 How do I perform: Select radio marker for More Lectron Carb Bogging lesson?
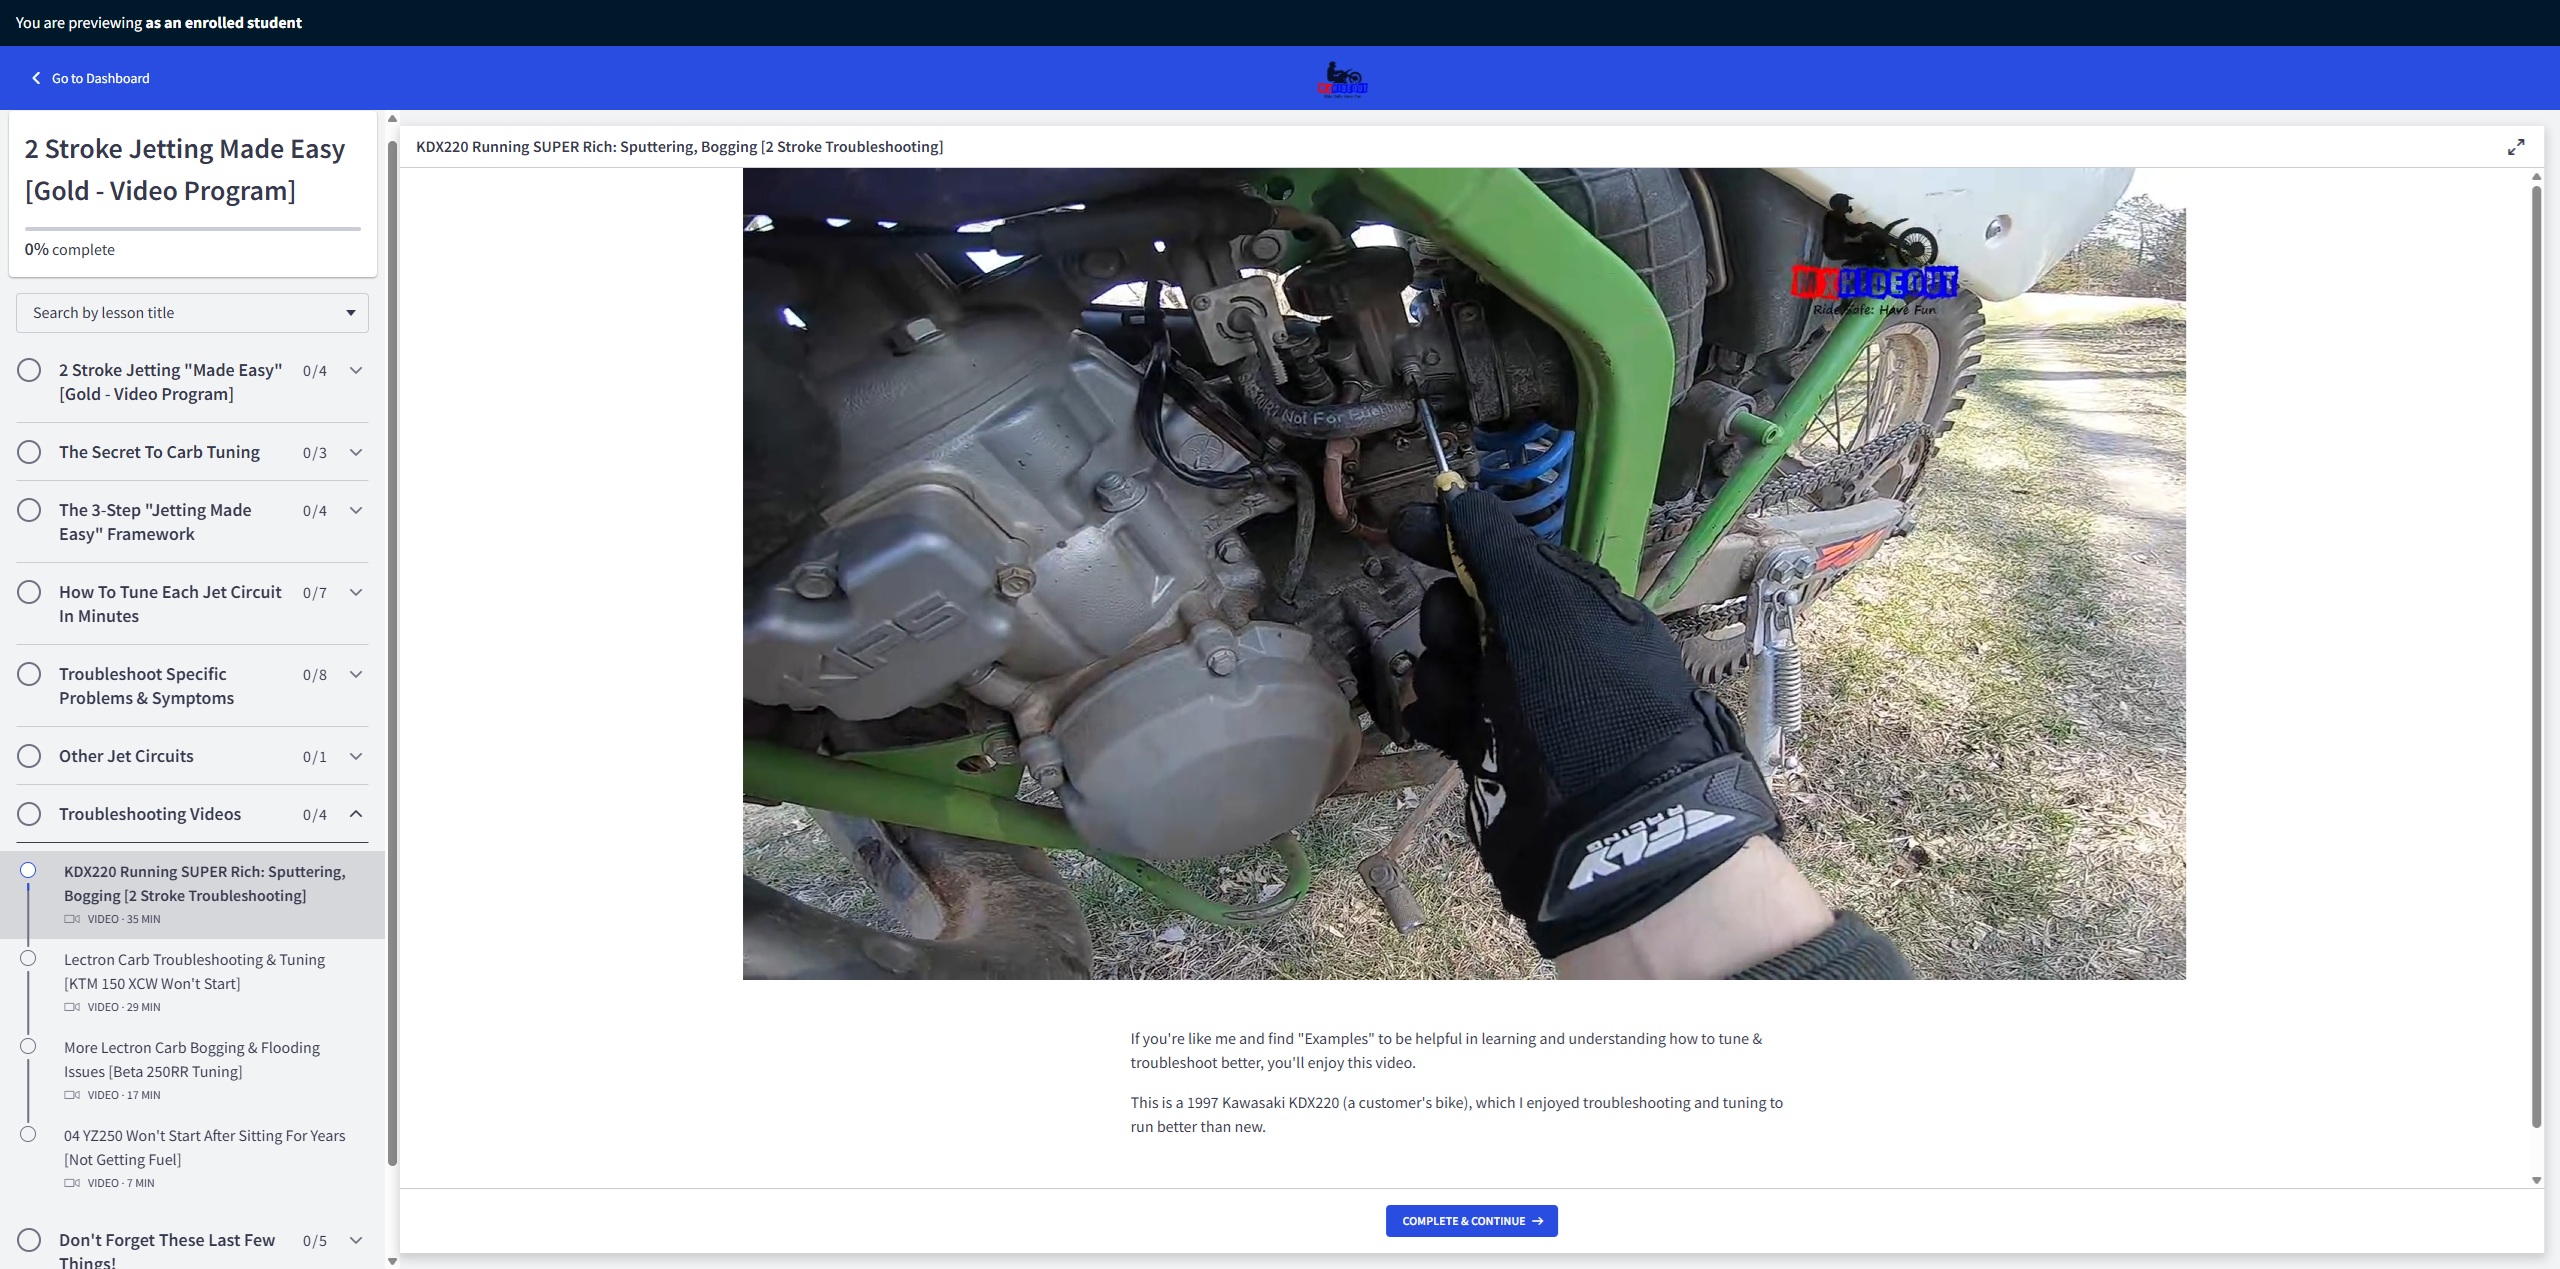[x=28, y=1046]
